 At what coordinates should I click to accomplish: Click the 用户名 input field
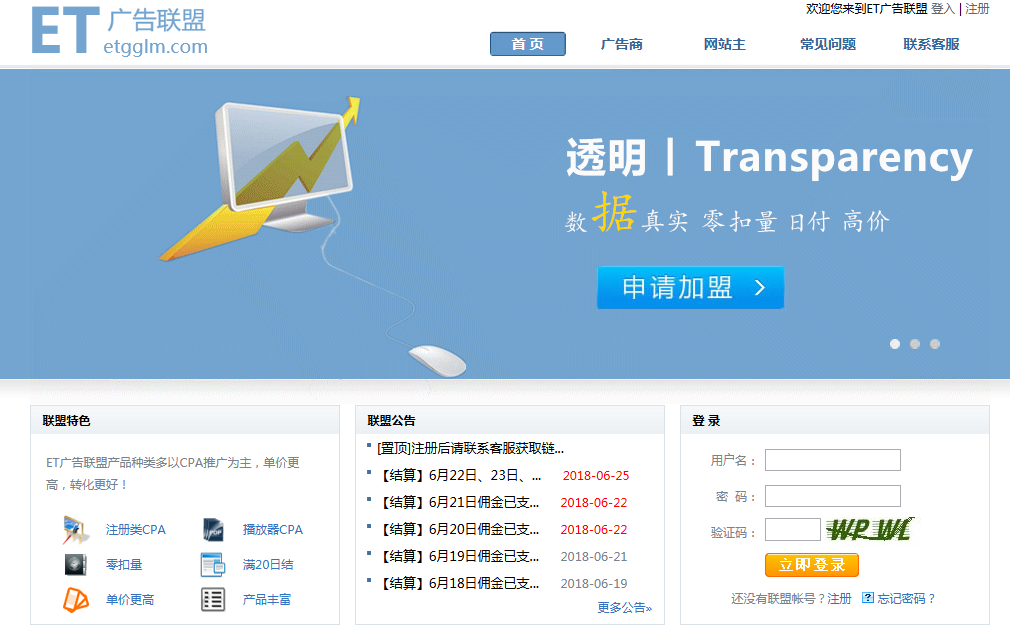coord(832,460)
